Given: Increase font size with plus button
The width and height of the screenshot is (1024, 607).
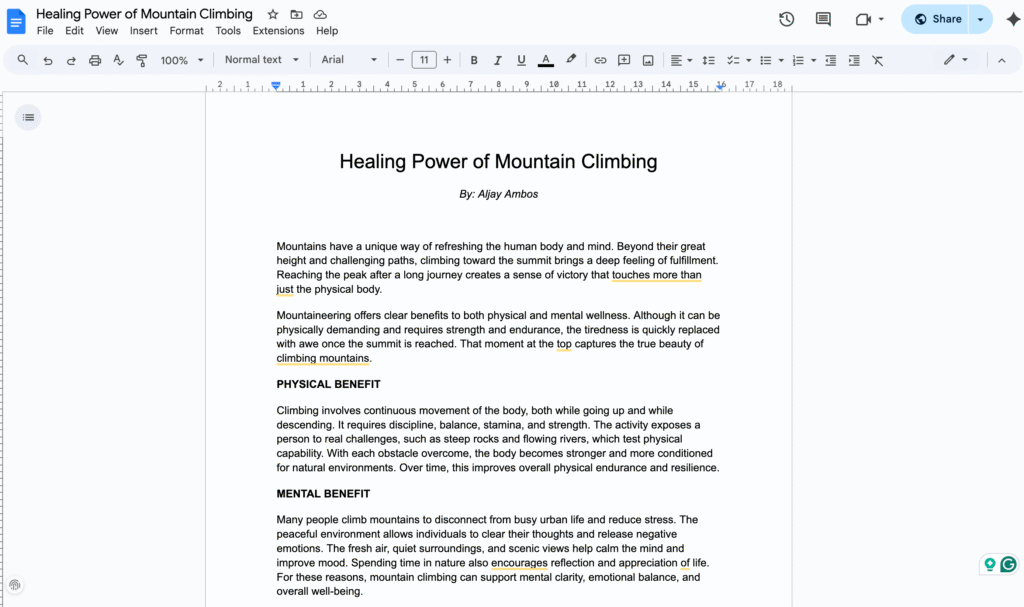Looking at the screenshot, I should click(447, 60).
